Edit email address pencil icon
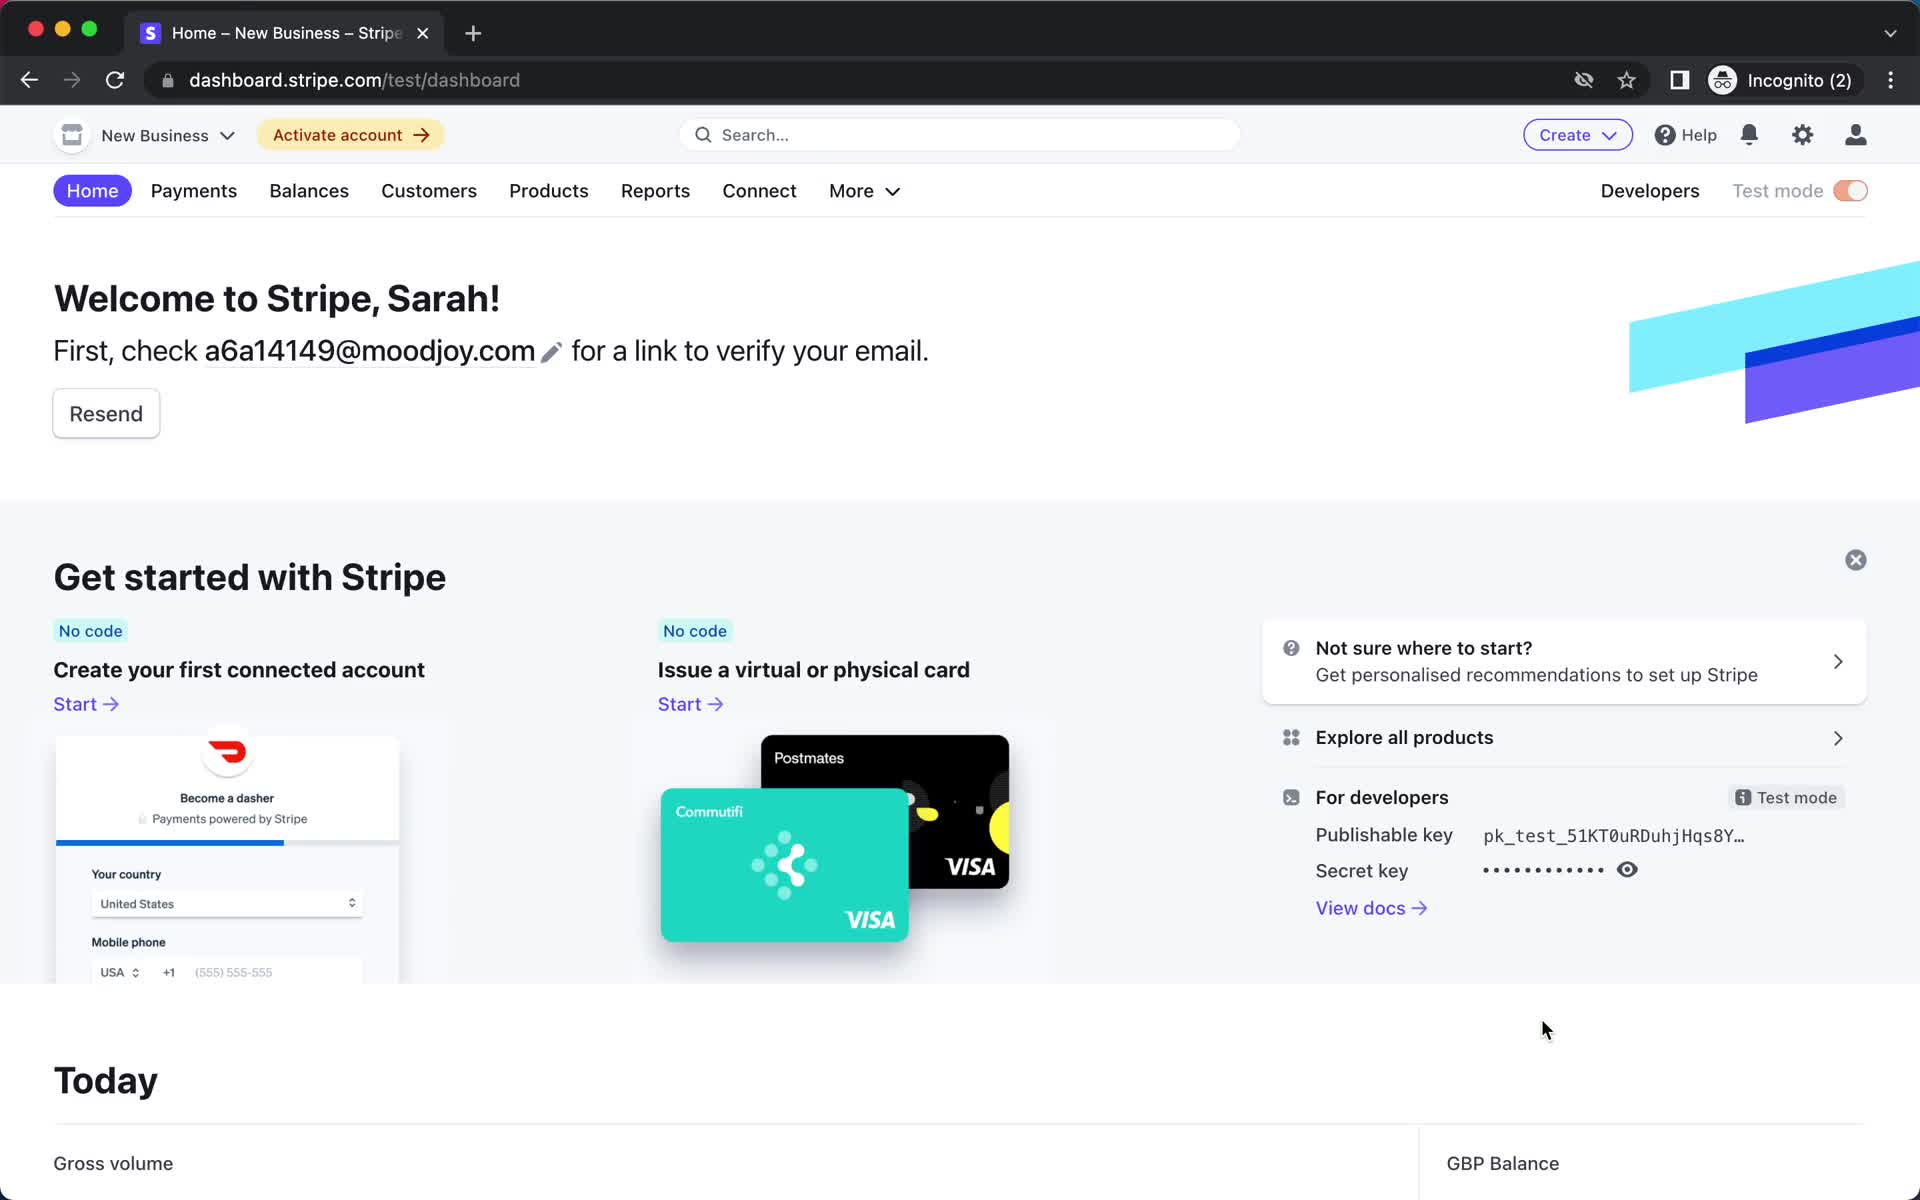The width and height of the screenshot is (1920, 1200). pos(551,352)
